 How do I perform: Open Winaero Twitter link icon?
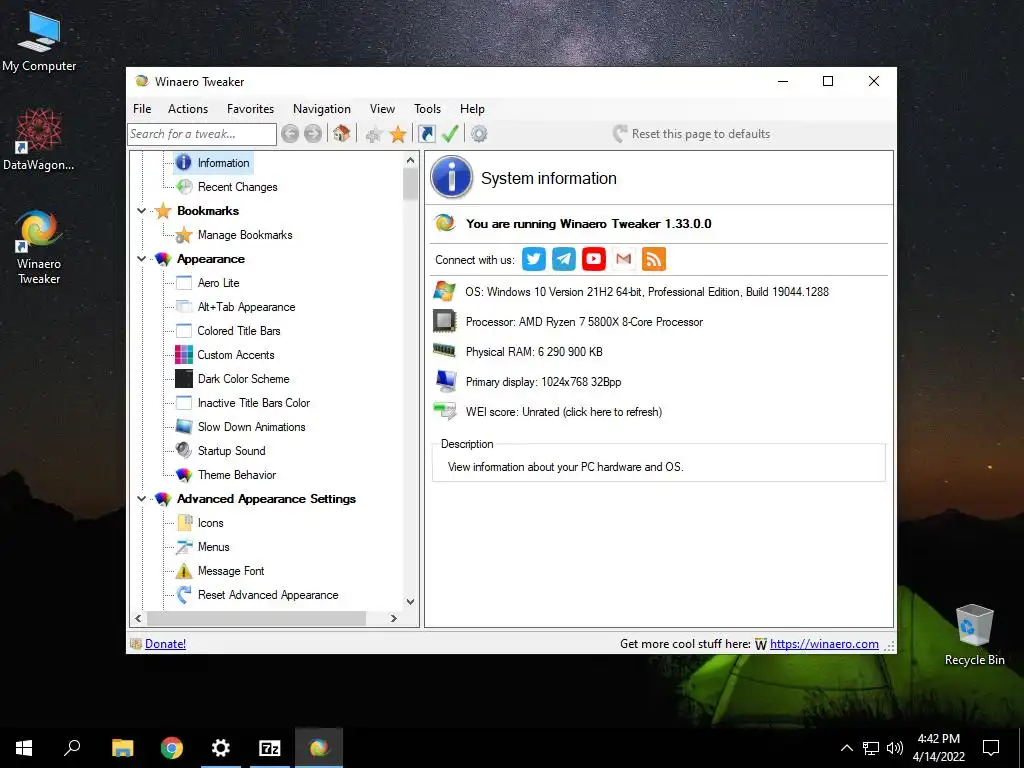pyautogui.click(x=534, y=259)
